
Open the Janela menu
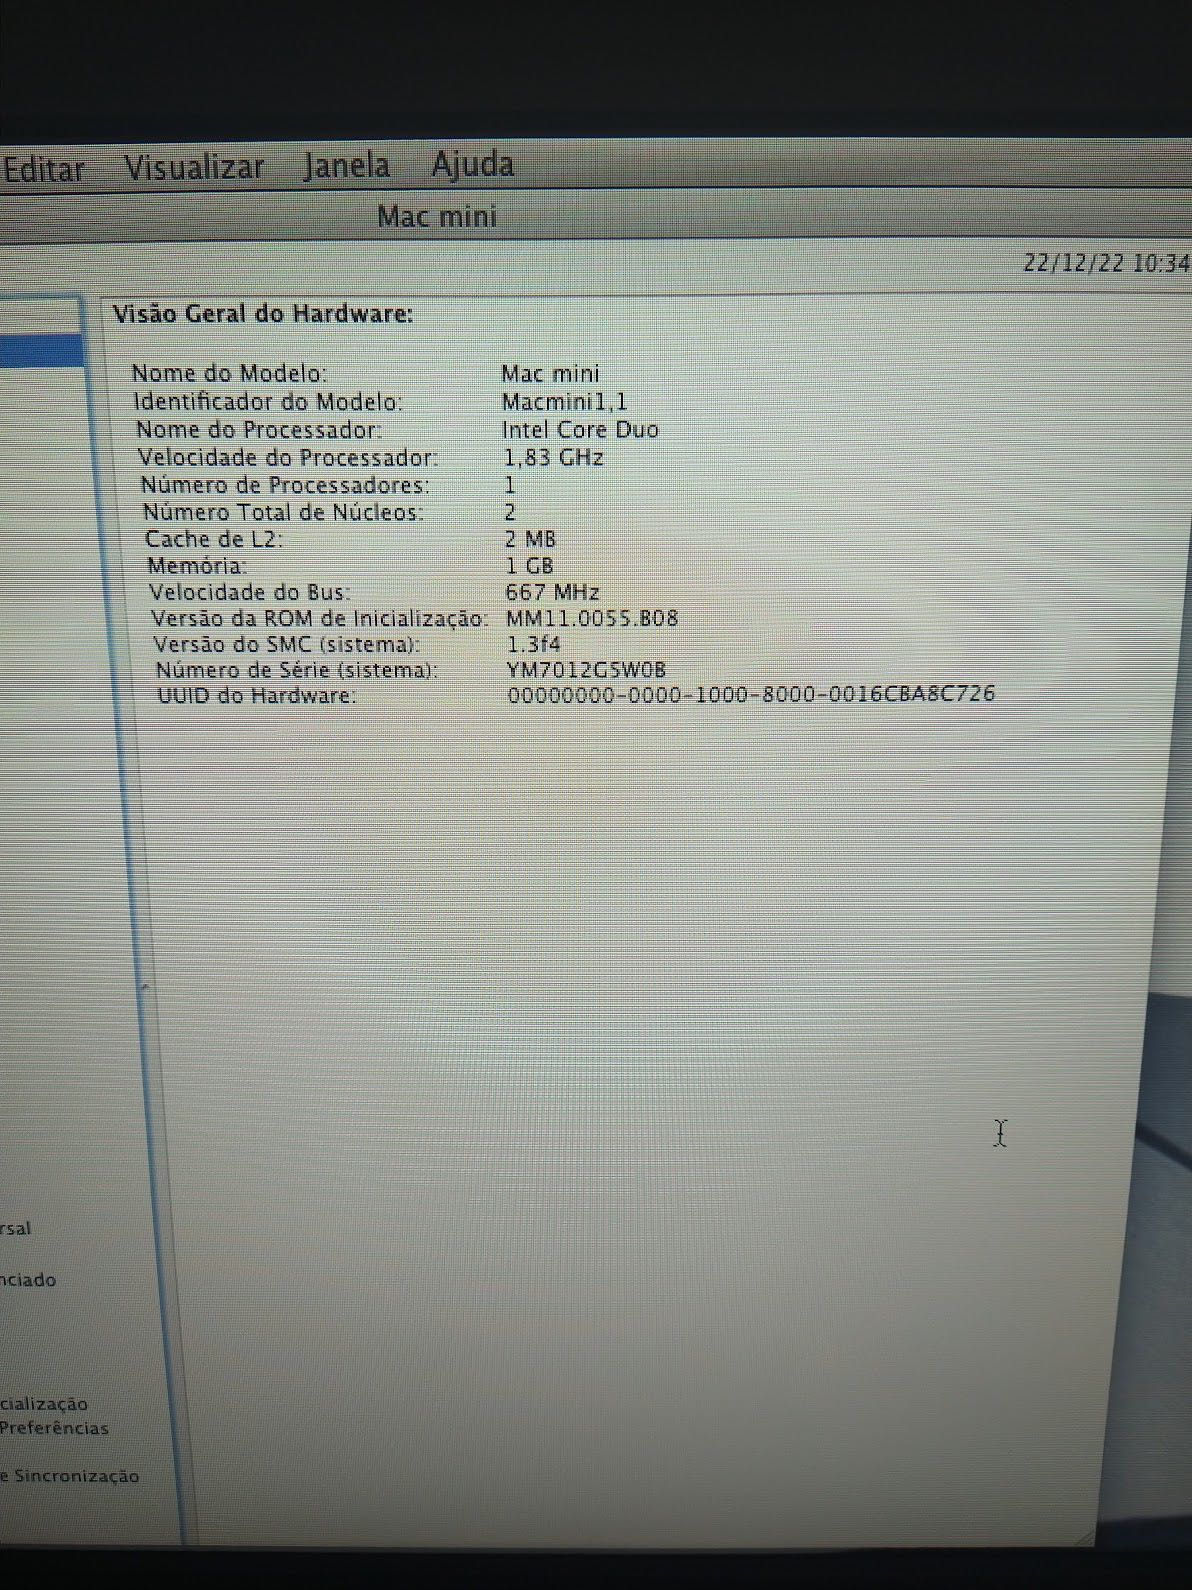[x=347, y=165]
